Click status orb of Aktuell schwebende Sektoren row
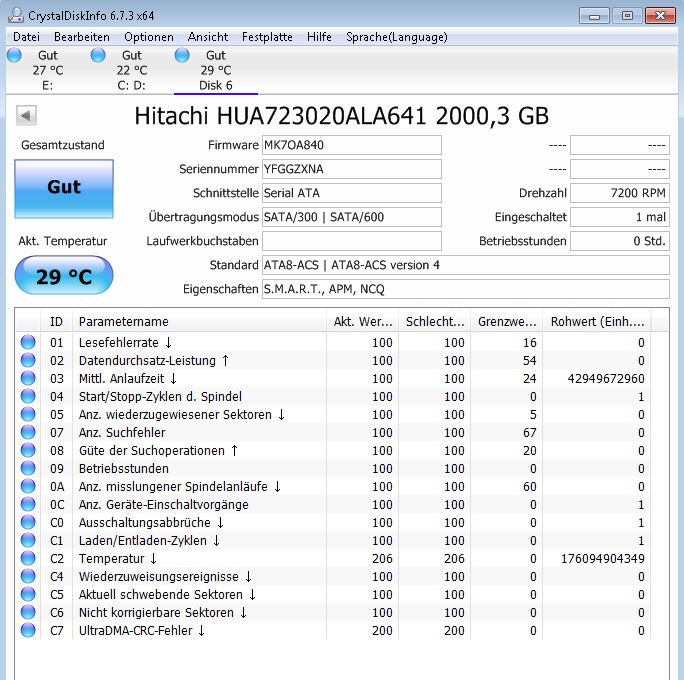 coord(28,594)
